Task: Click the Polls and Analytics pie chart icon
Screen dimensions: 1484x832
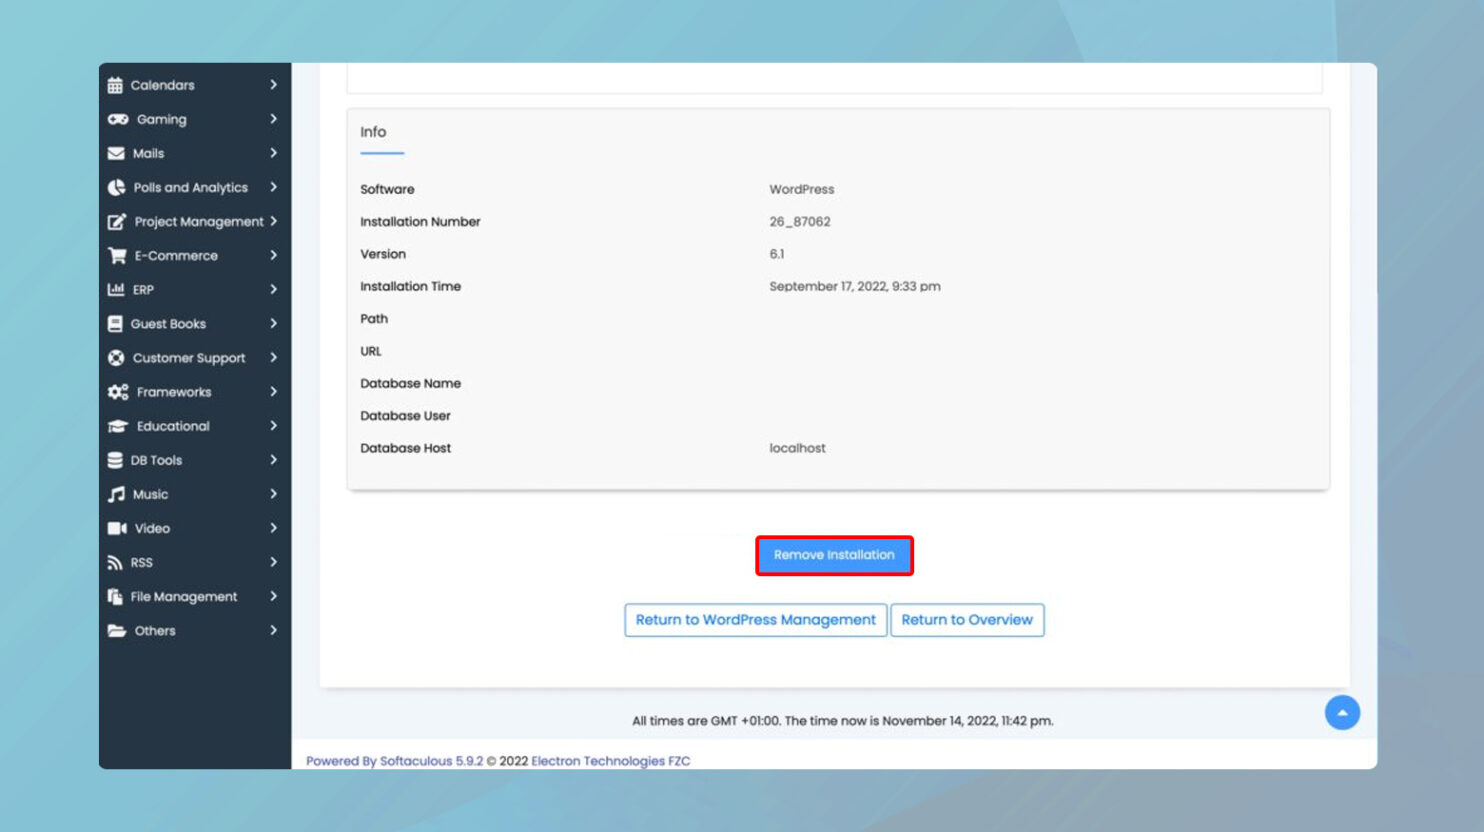Action: [116, 187]
